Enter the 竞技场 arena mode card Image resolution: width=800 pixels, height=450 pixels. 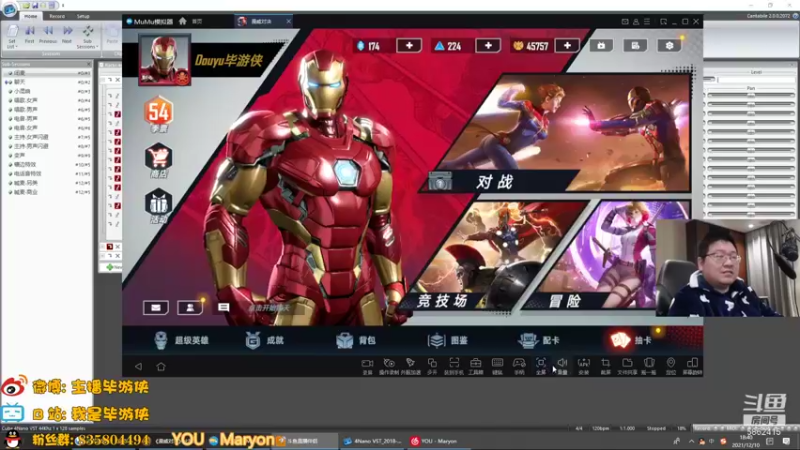497,256
